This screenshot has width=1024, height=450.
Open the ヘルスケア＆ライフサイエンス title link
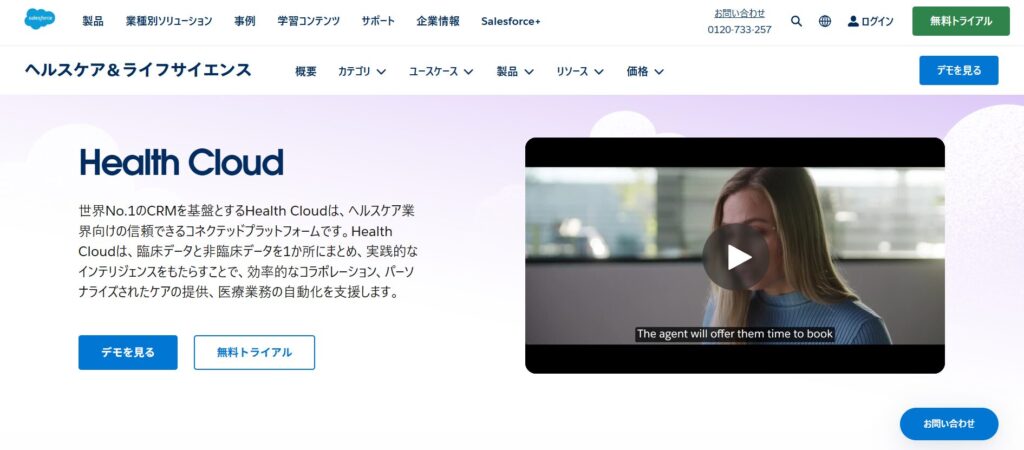click(x=138, y=70)
